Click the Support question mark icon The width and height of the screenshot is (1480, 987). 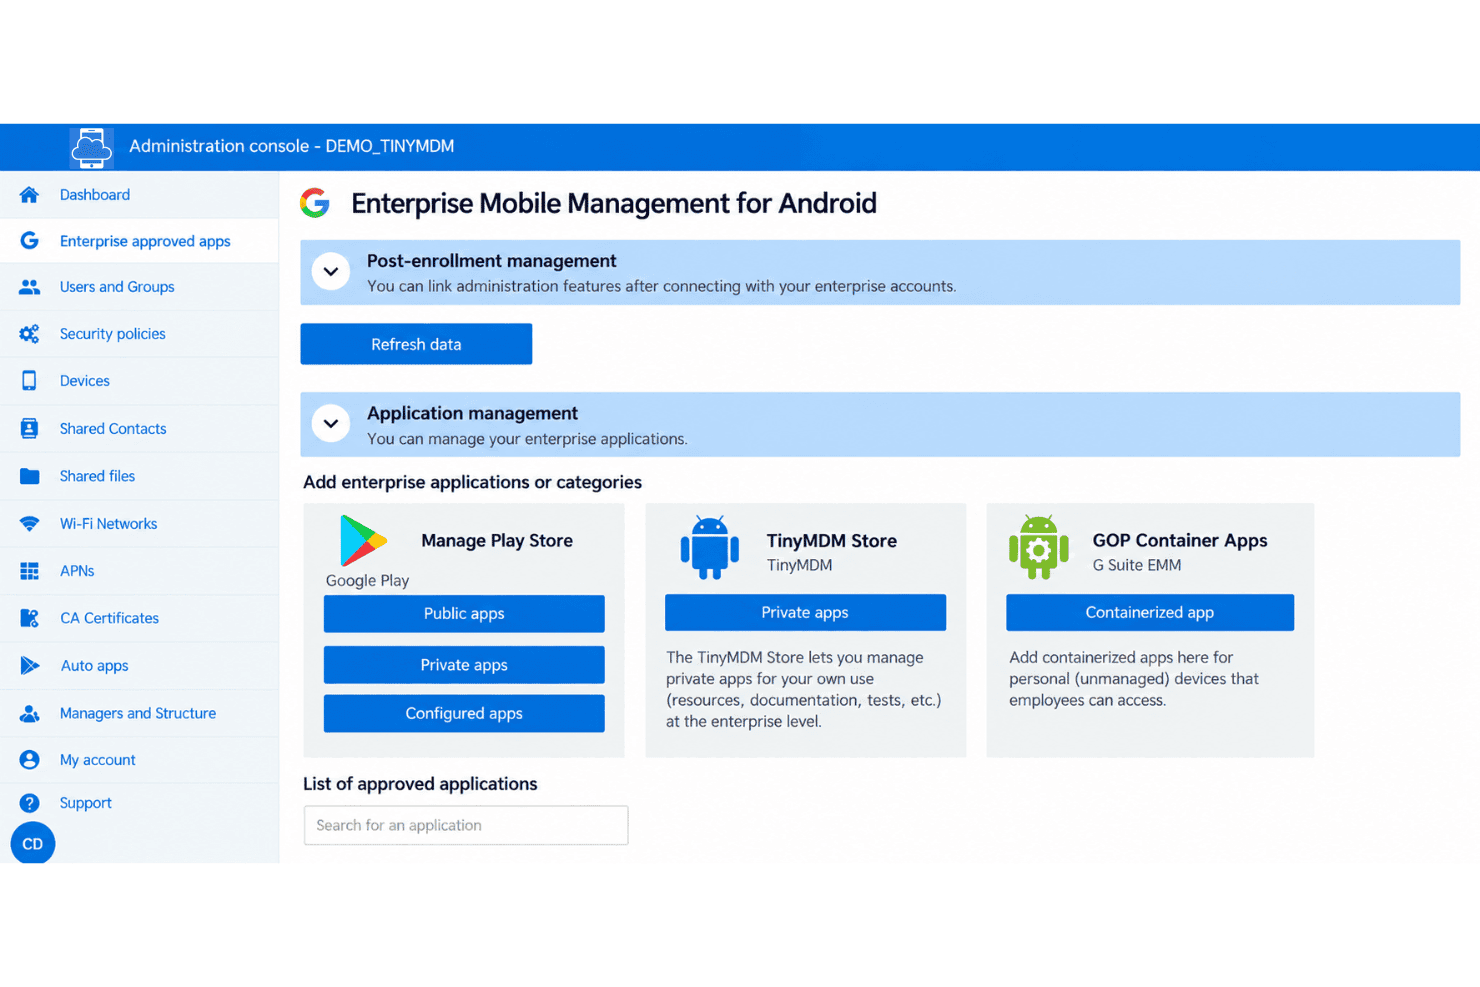coord(29,803)
